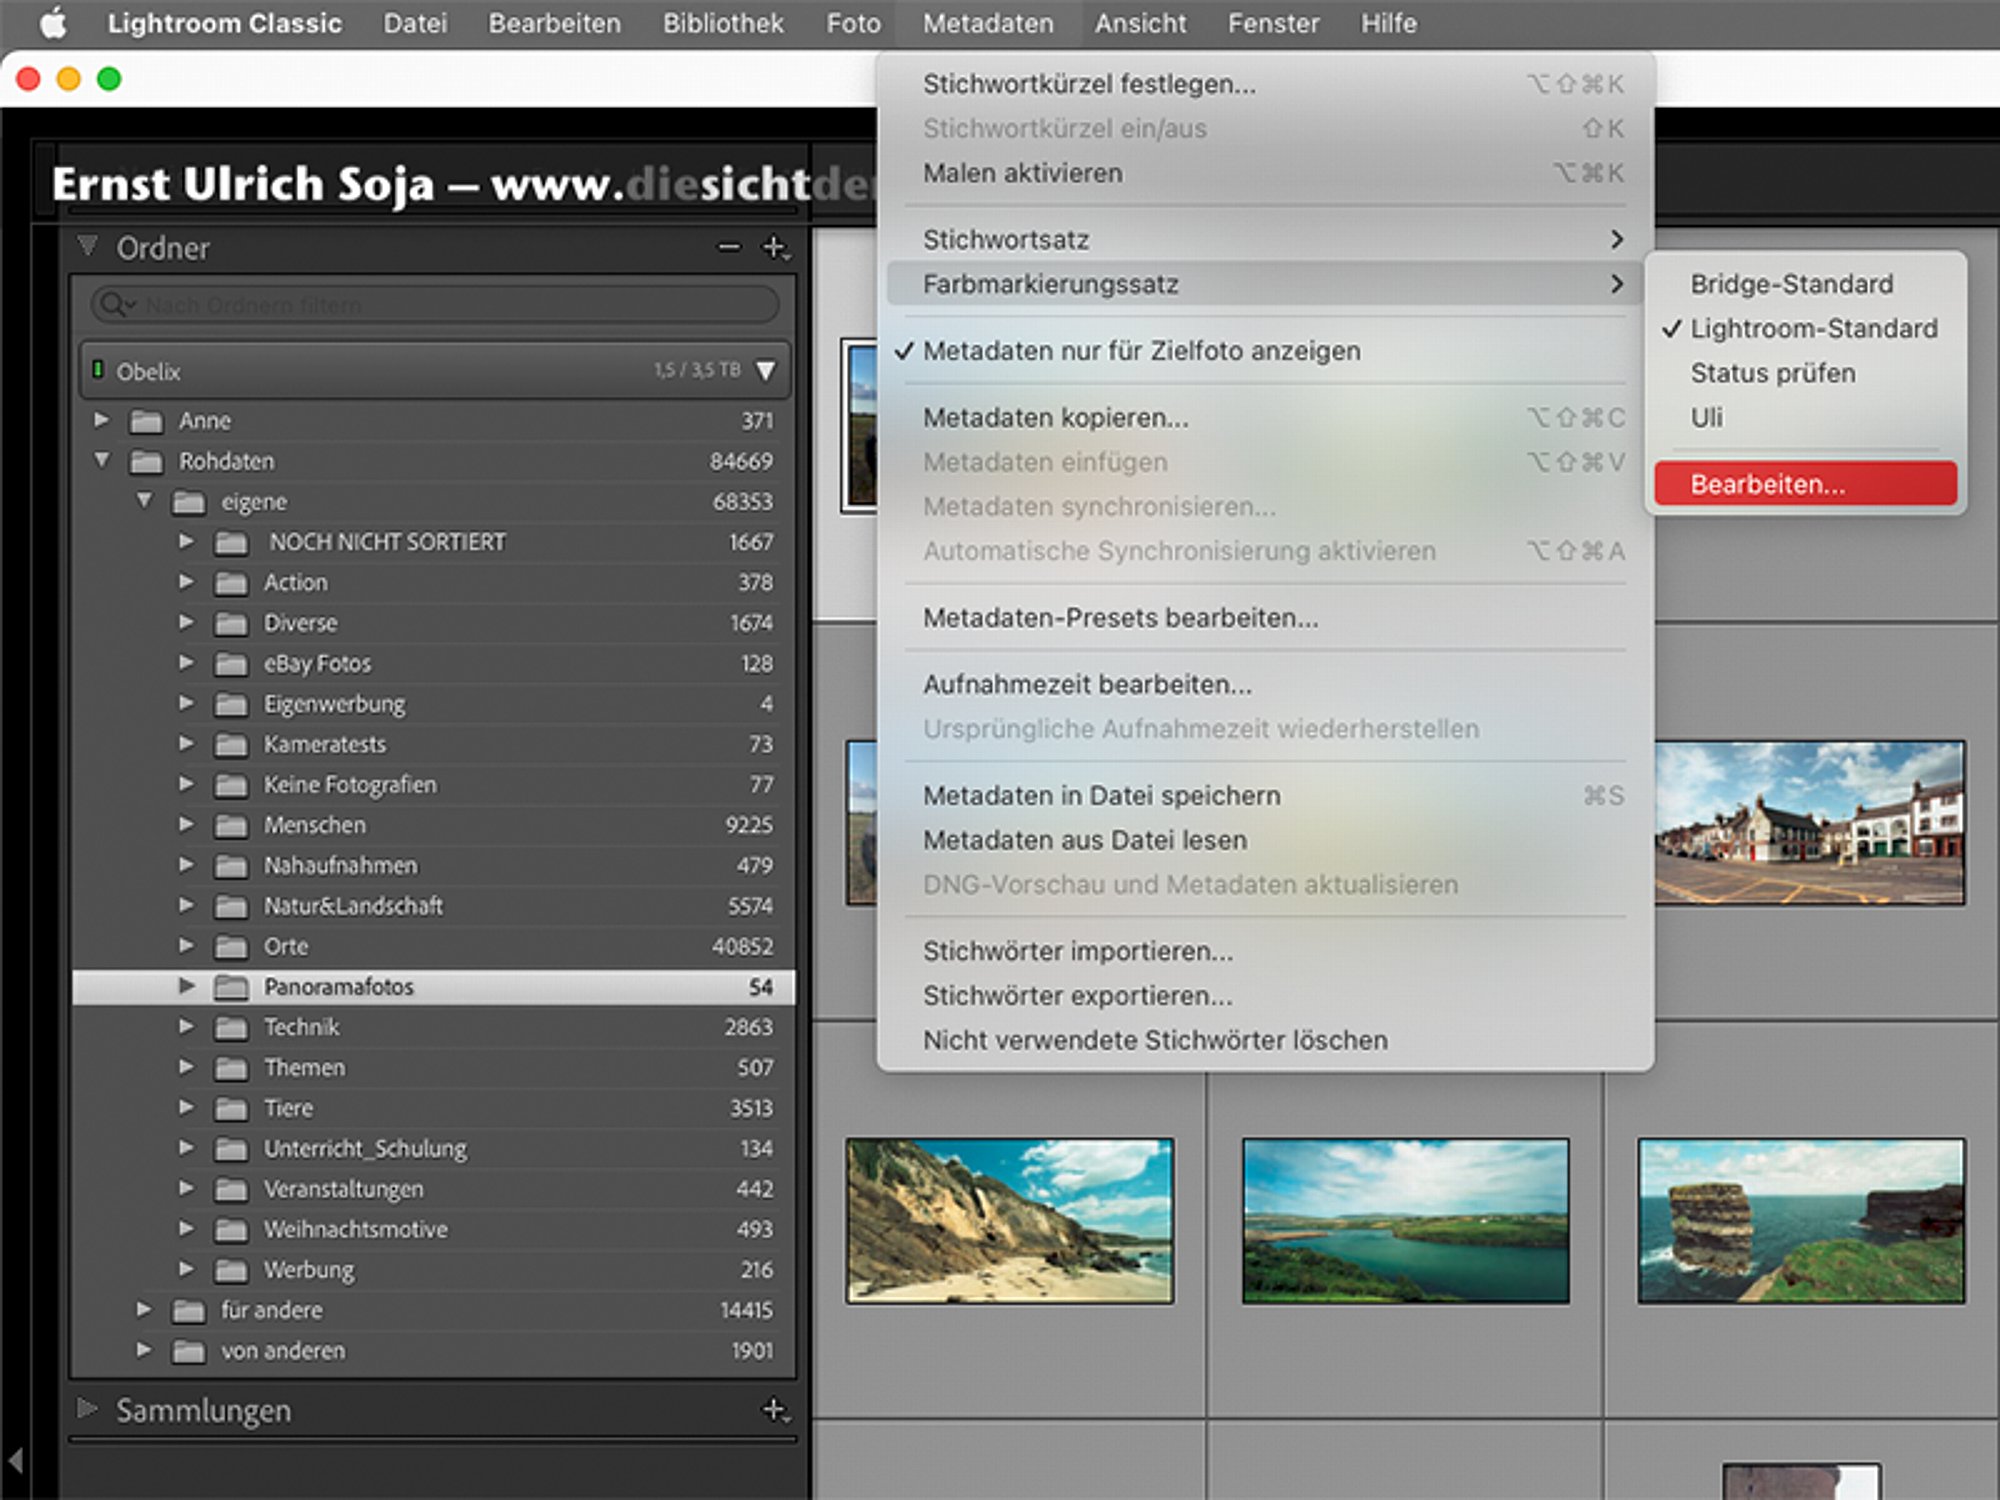Image resolution: width=2000 pixels, height=1500 pixels.
Task: Select the green river landscape panorama thumbnail
Action: (x=1405, y=1220)
